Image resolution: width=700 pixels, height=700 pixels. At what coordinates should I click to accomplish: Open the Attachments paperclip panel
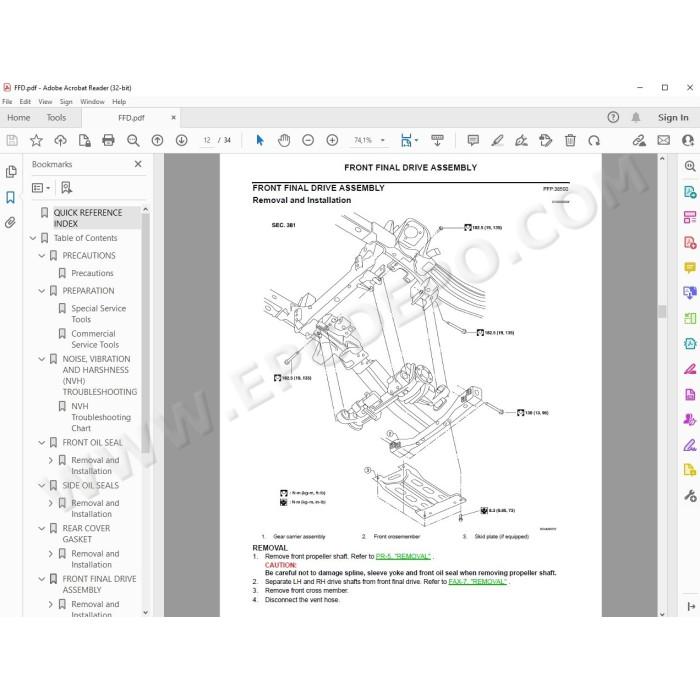point(11,222)
